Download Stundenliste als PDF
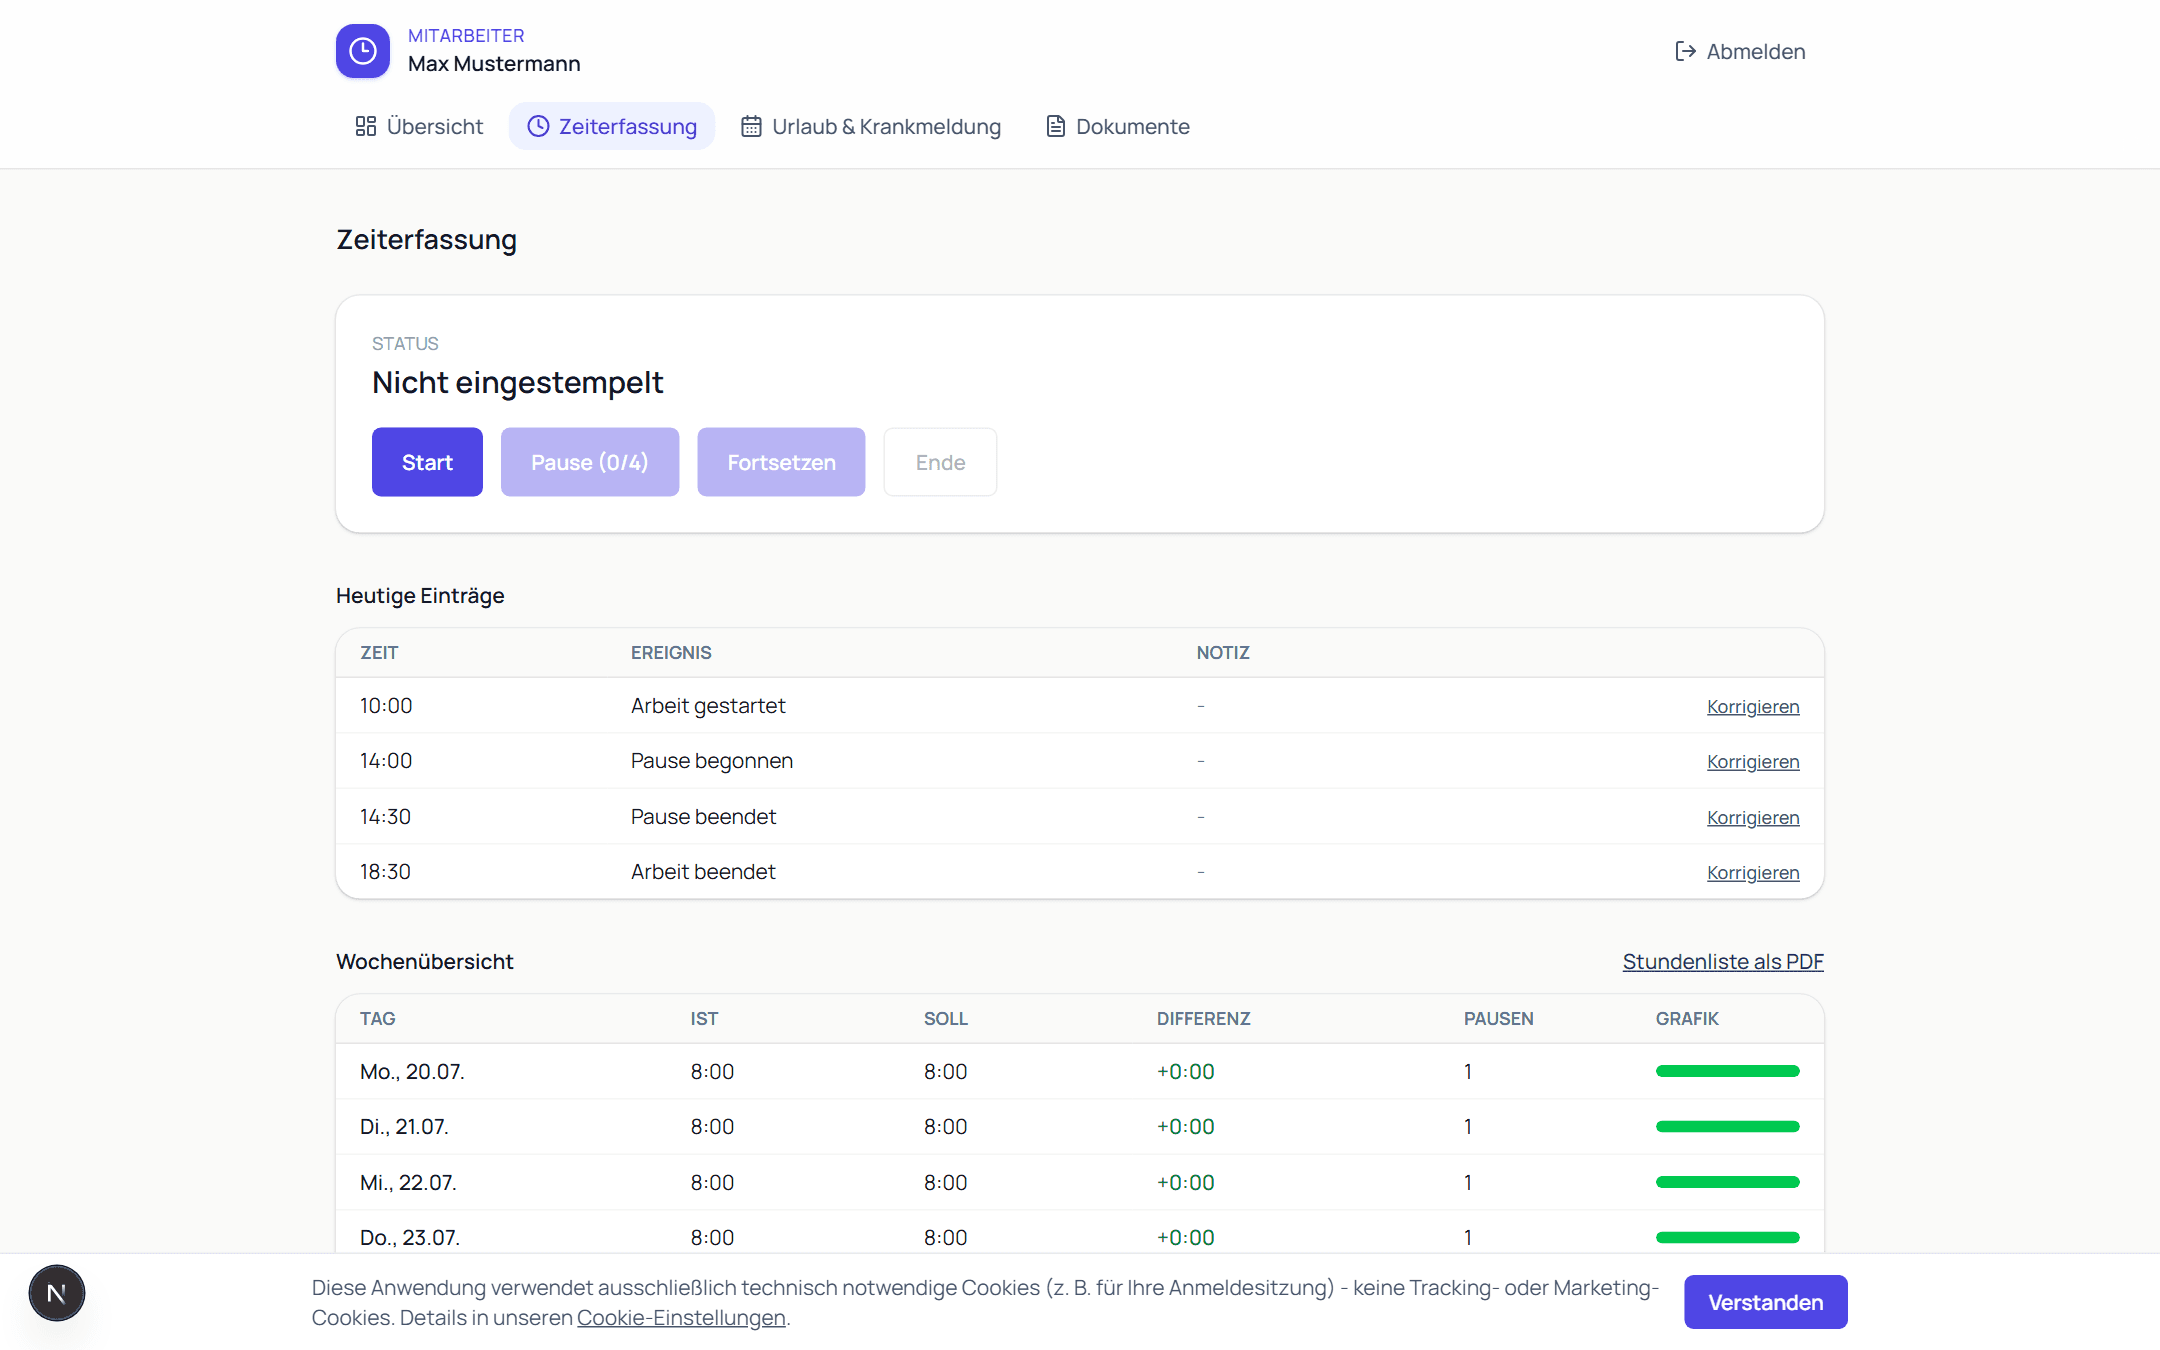 click(x=1723, y=961)
